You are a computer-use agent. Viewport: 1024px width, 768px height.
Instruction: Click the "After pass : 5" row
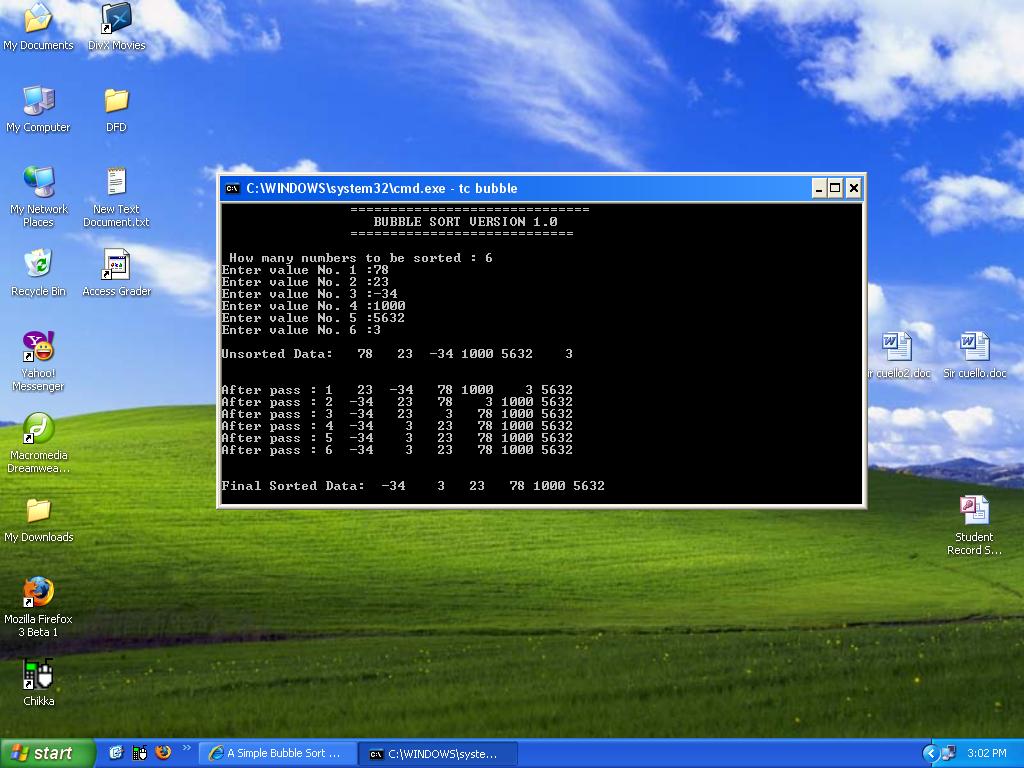point(397,438)
